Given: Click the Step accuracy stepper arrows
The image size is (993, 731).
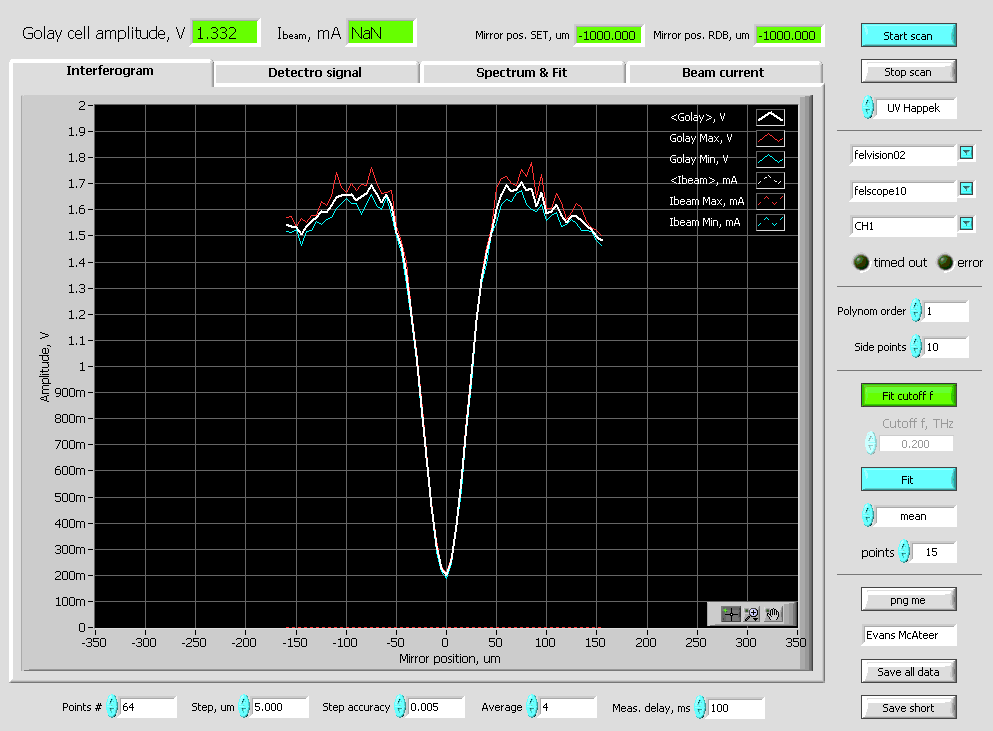Looking at the screenshot, I should click(400, 706).
